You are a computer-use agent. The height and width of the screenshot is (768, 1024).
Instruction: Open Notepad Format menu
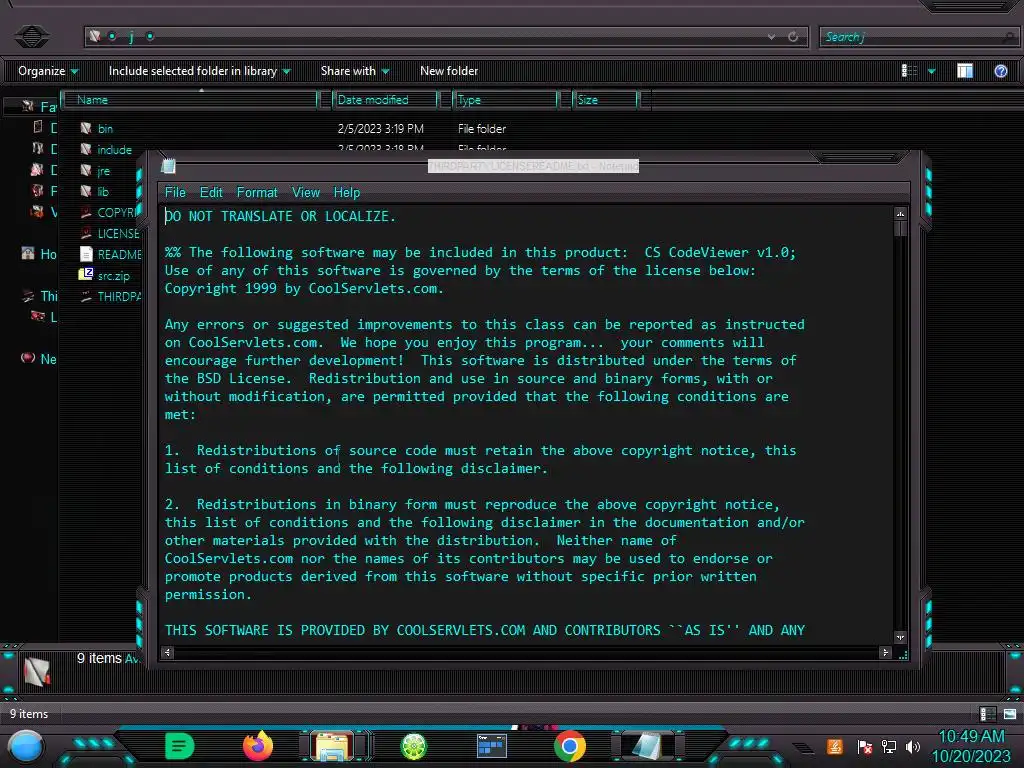coord(257,193)
